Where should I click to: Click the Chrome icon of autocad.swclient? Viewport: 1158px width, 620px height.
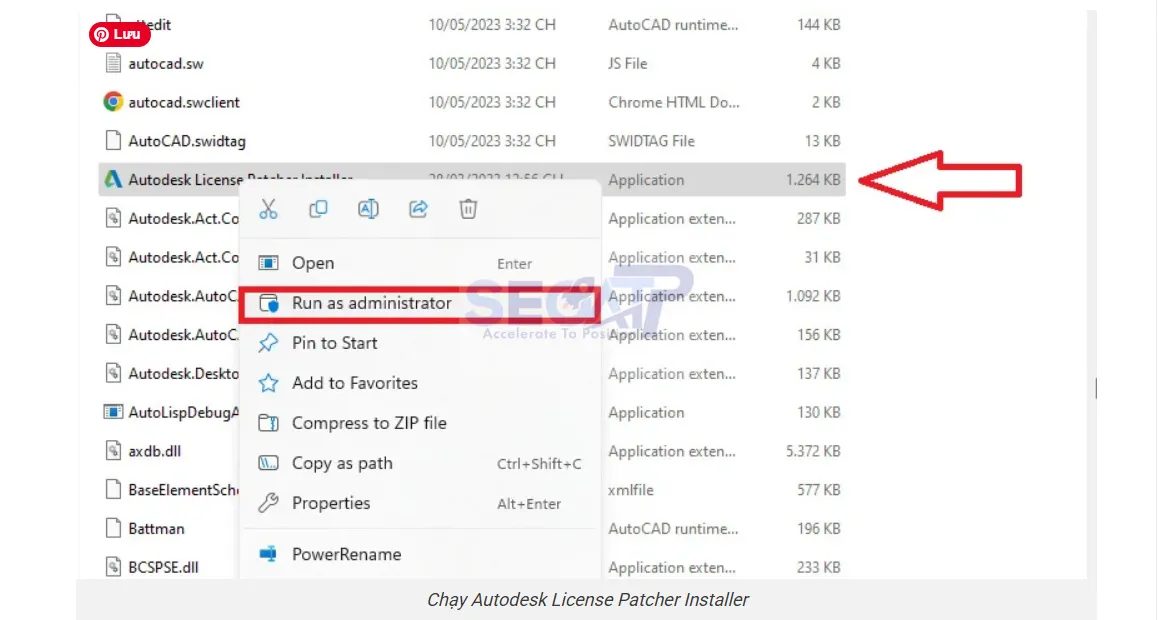113,102
